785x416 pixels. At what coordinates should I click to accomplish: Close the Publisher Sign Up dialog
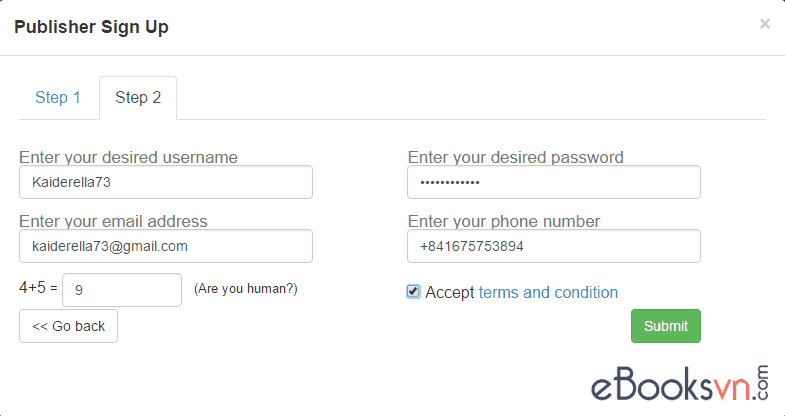(764, 24)
